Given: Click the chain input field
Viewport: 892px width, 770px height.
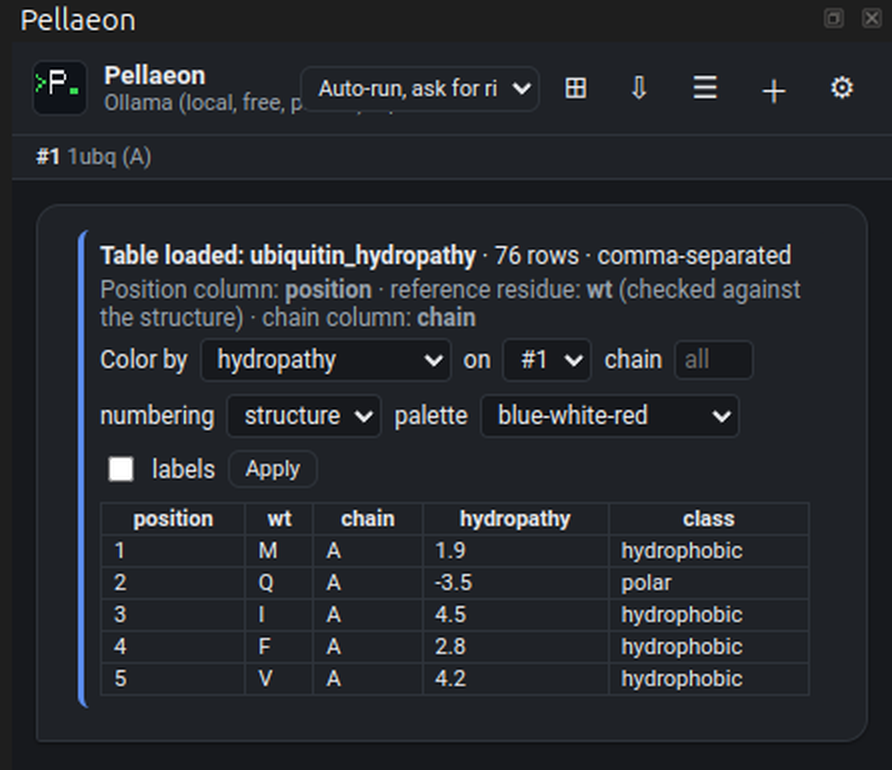Looking at the screenshot, I should click(713, 360).
